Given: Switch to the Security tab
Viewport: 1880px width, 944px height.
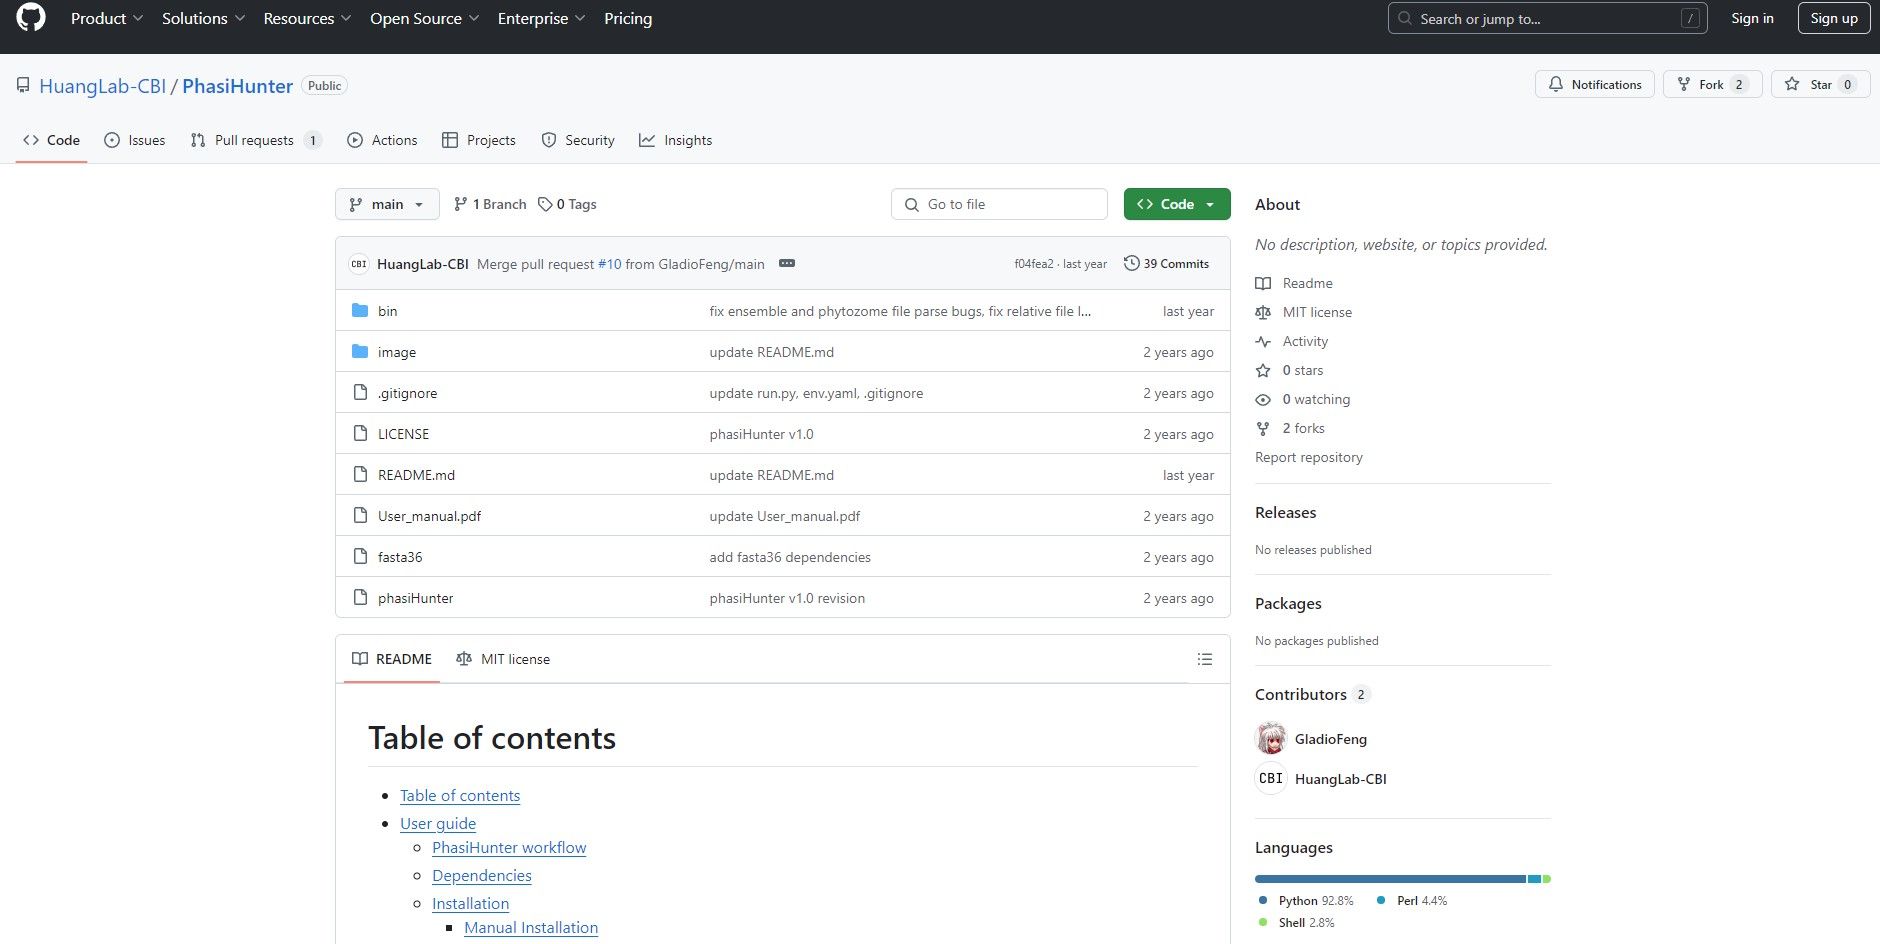Looking at the screenshot, I should (x=578, y=140).
